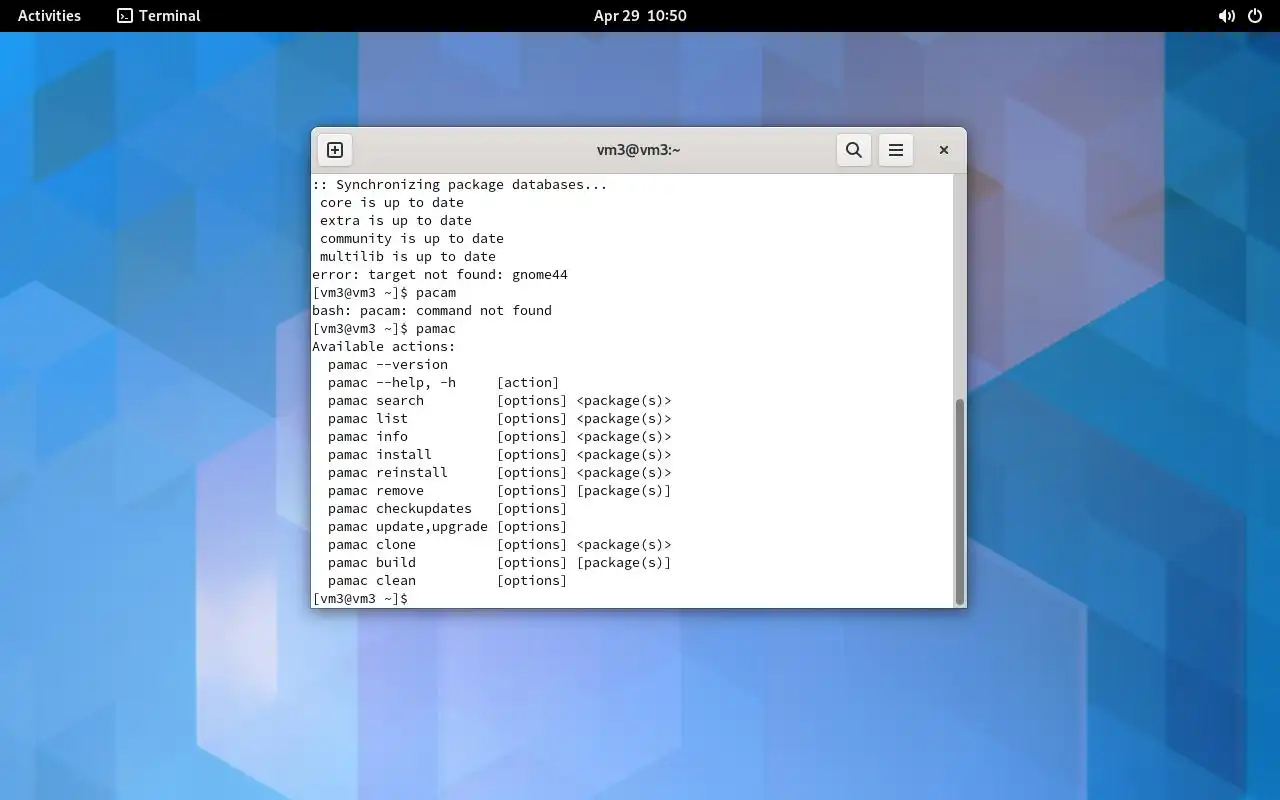1280x800 pixels.
Task: Click the 'pamac build' line
Action: pos(499,563)
